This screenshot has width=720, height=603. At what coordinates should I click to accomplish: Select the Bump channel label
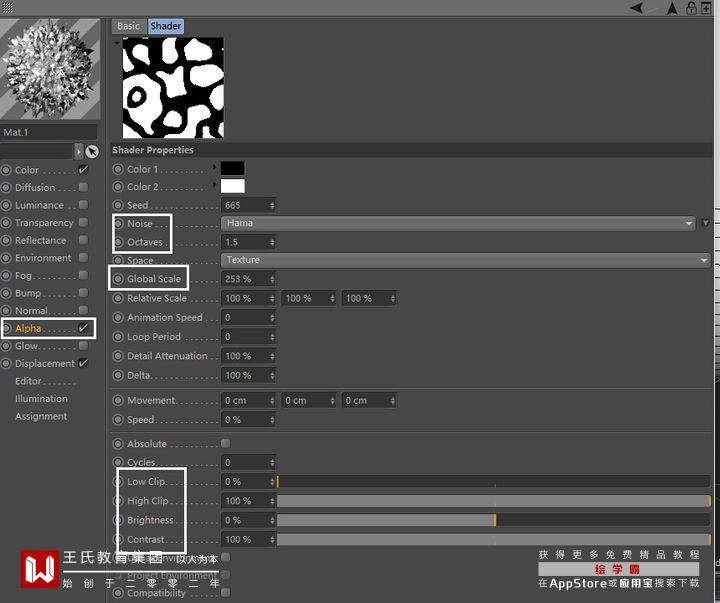click(x=28, y=293)
